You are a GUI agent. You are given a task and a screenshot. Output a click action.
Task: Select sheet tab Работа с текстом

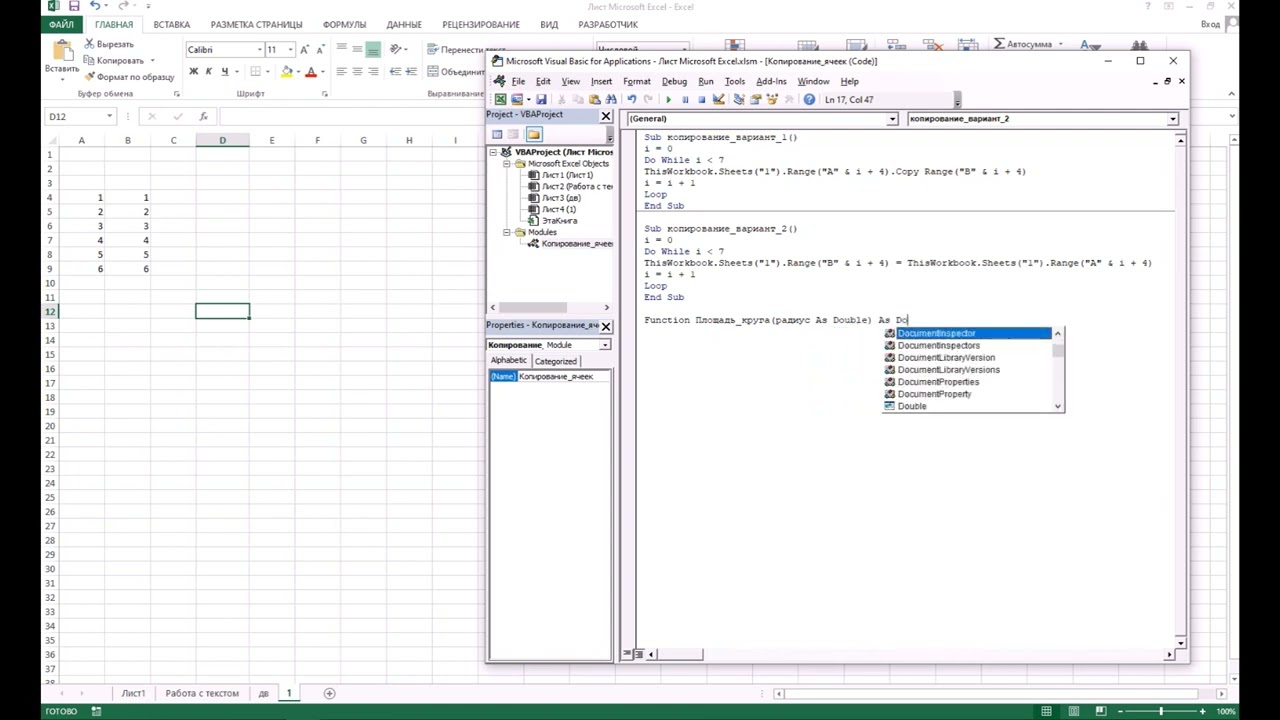coord(202,693)
